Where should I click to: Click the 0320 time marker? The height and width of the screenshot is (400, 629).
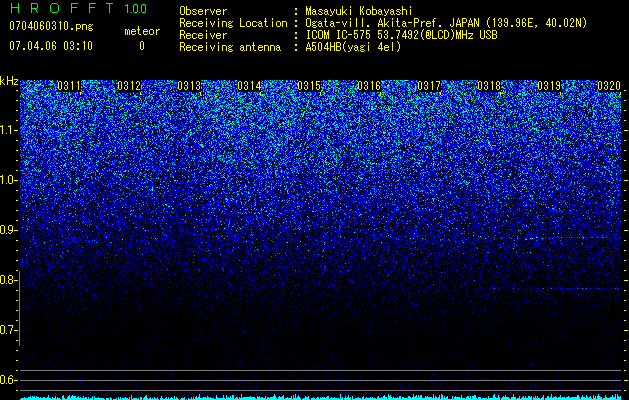click(x=609, y=86)
